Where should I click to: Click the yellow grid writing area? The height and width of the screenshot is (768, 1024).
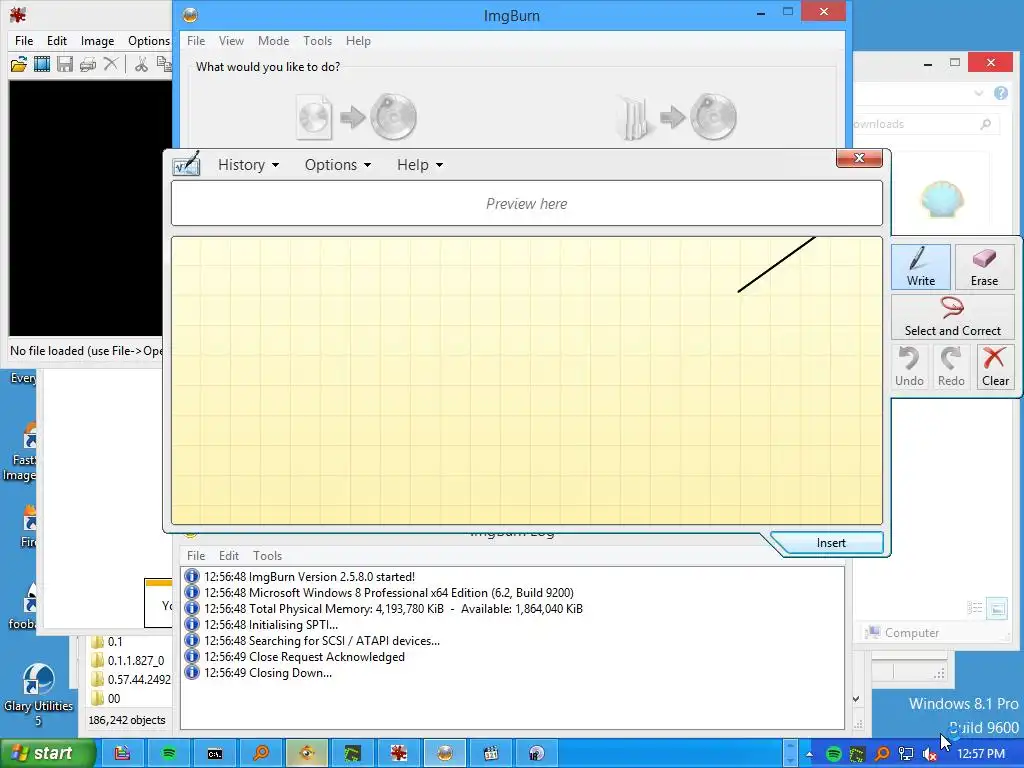click(x=526, y=381)
